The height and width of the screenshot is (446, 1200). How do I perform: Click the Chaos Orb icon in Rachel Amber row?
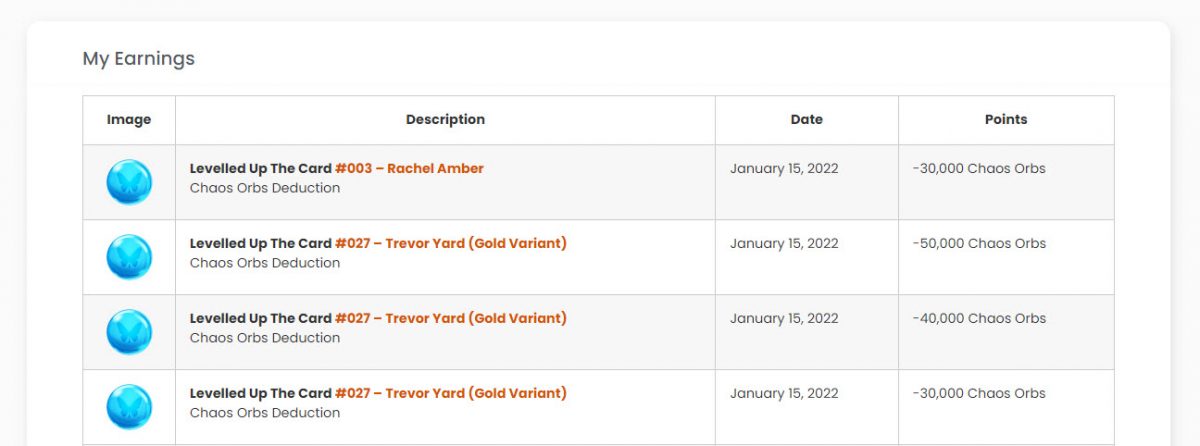(x=129, y=182)
